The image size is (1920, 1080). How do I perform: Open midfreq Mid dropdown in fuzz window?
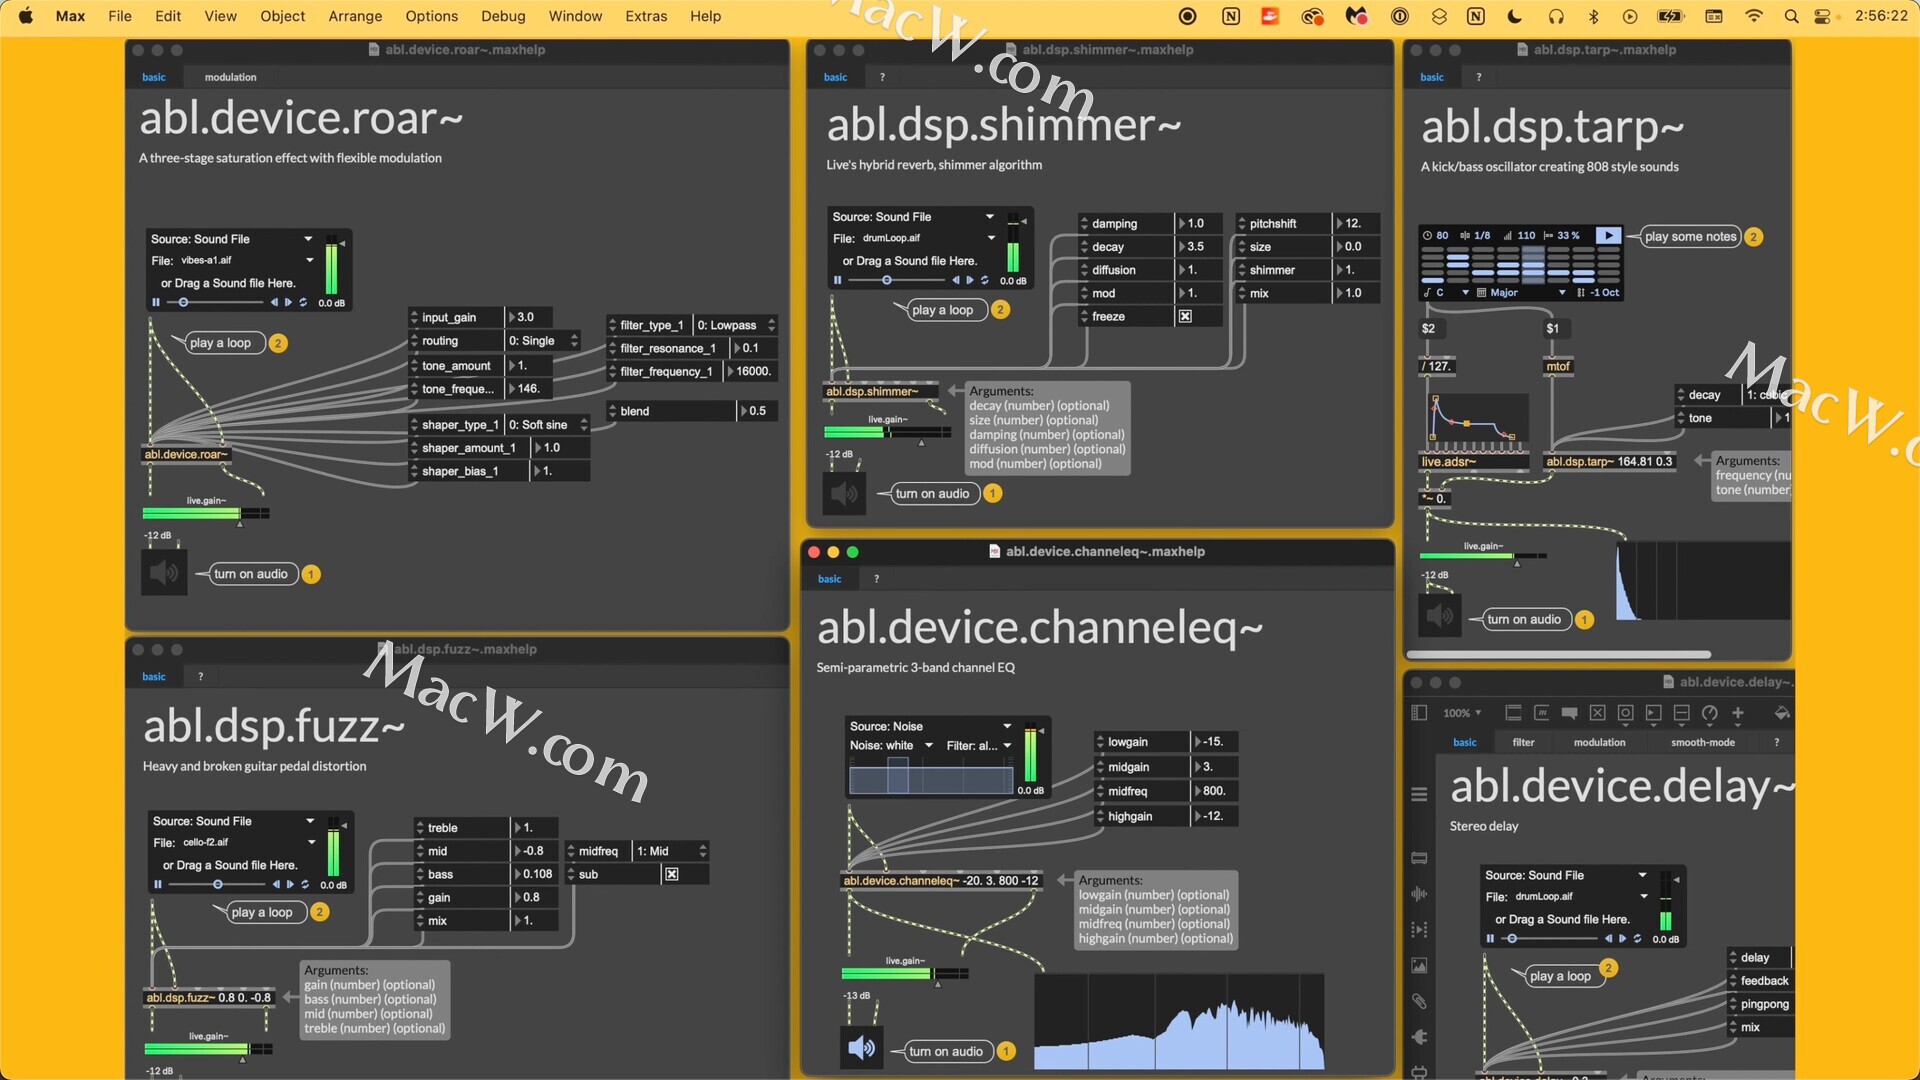pos(671,851)
